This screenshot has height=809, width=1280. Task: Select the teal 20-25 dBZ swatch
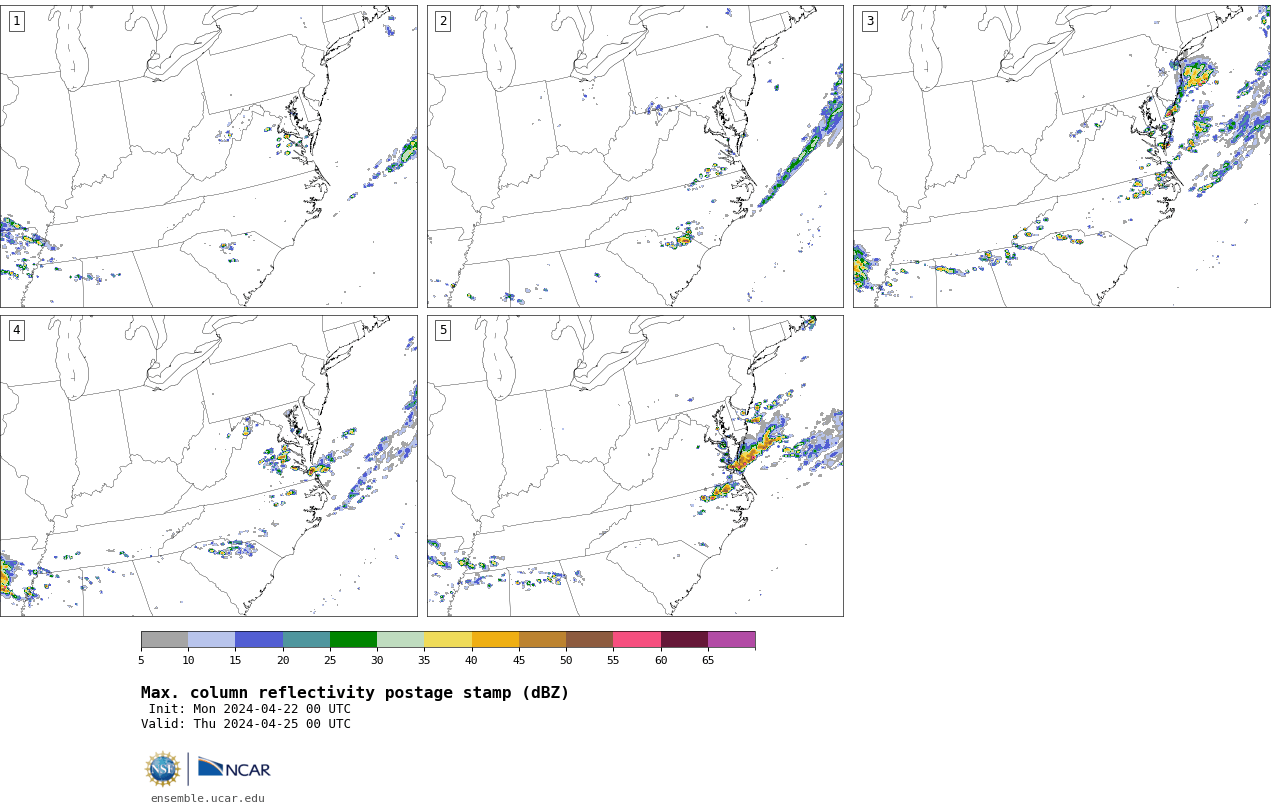(306, 640)
